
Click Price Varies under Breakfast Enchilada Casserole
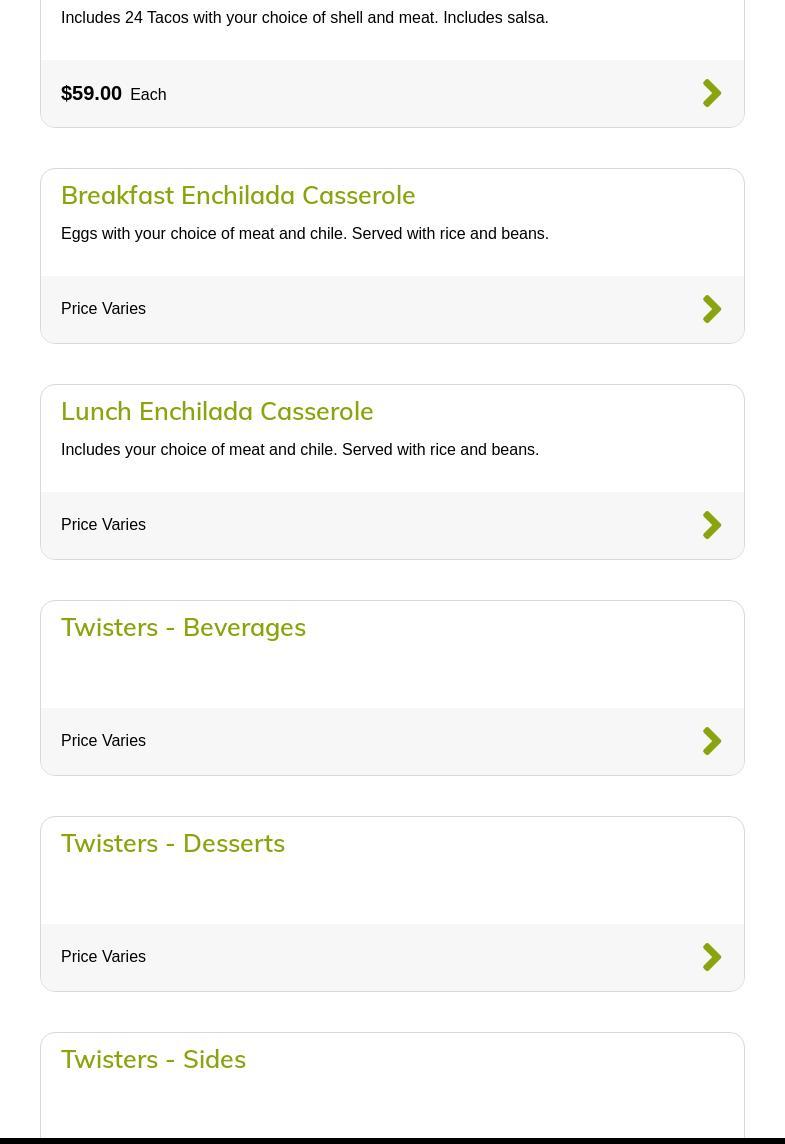(x=103, y=309)
